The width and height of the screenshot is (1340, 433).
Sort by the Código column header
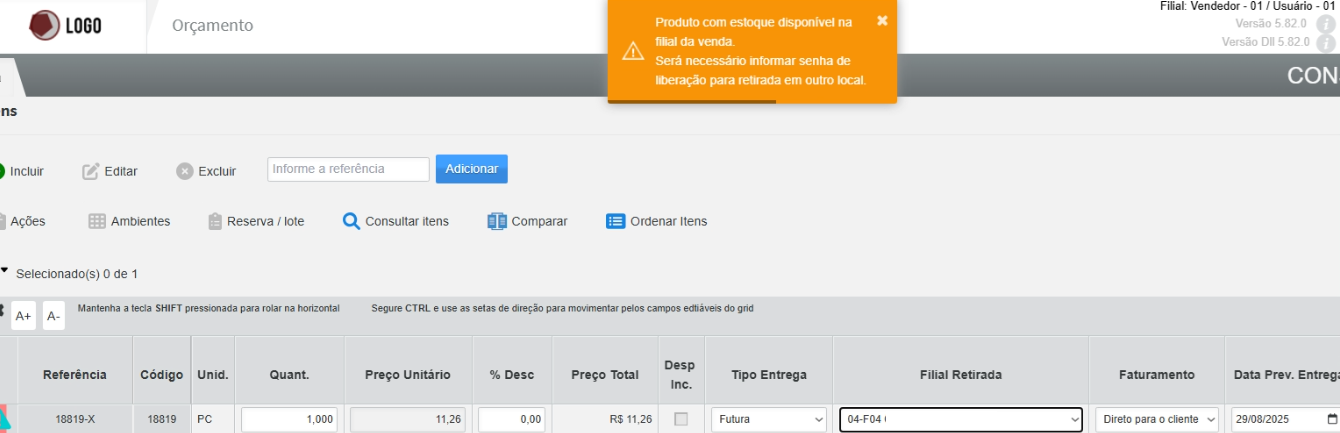coord(161,375)
